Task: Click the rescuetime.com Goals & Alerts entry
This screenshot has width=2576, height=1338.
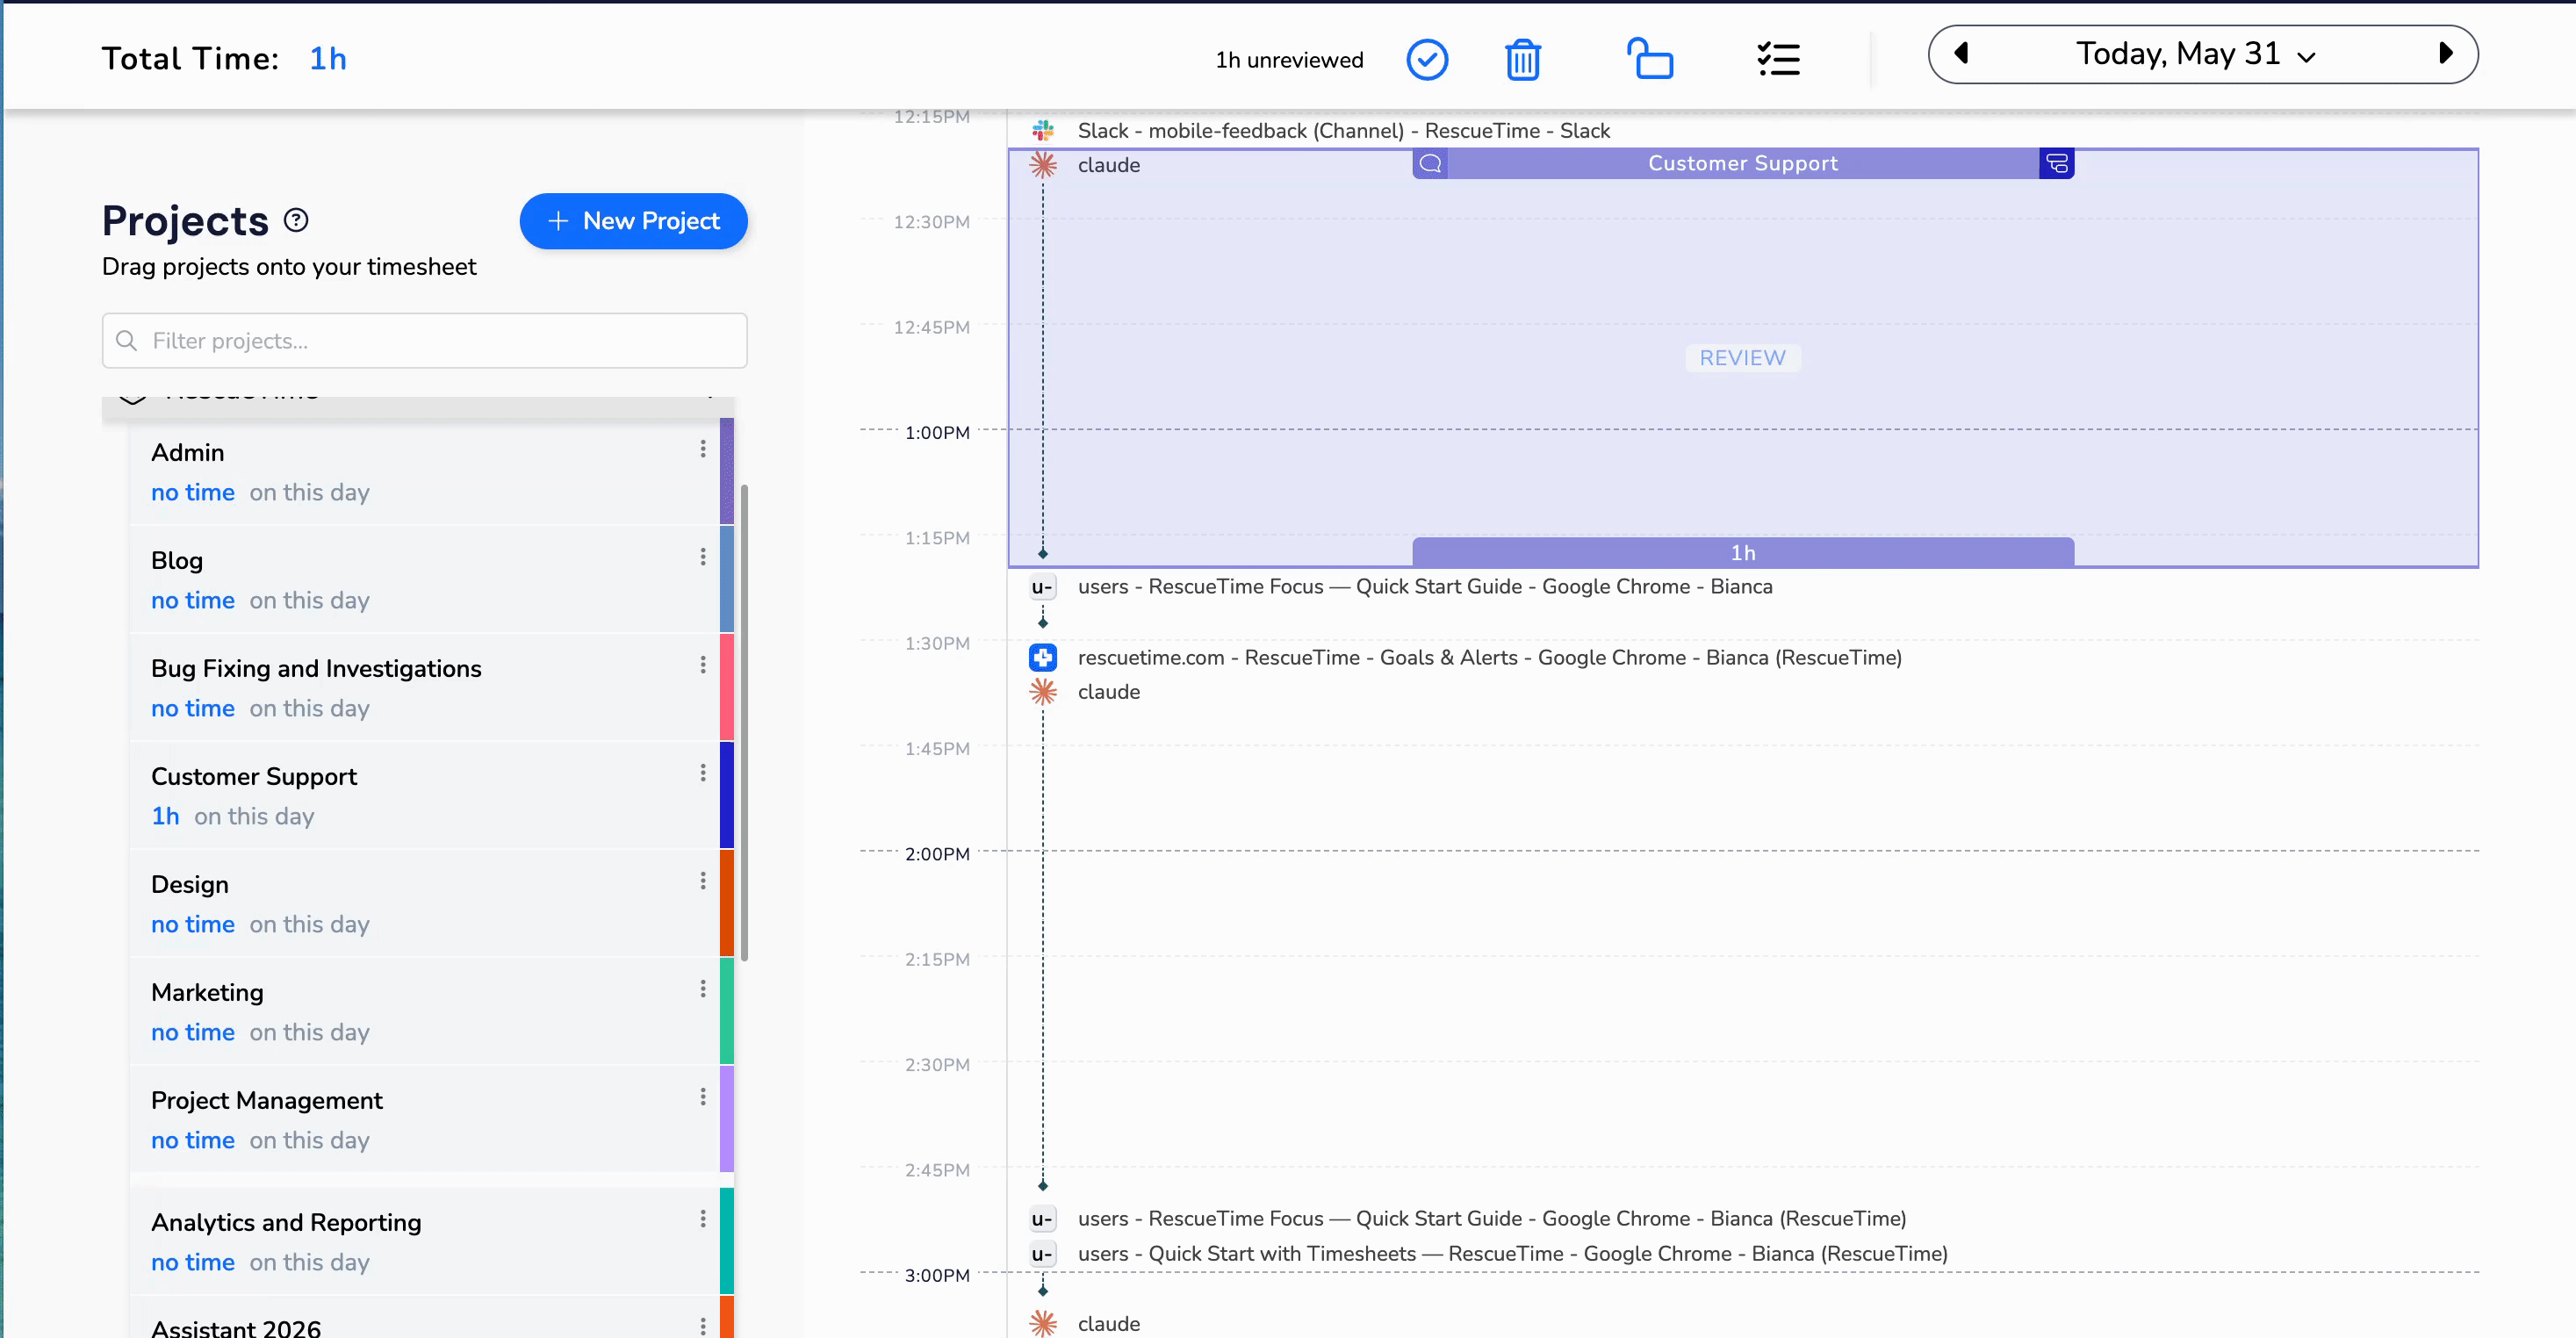Action: coord(1489,657)
